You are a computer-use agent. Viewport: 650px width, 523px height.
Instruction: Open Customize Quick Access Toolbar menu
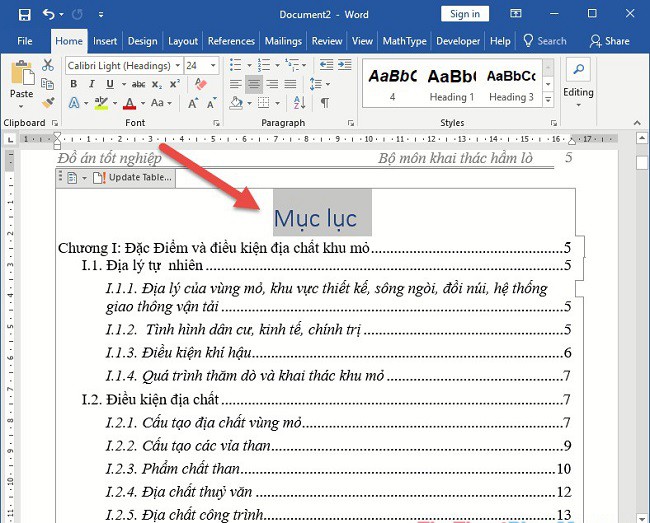(101, 15)
